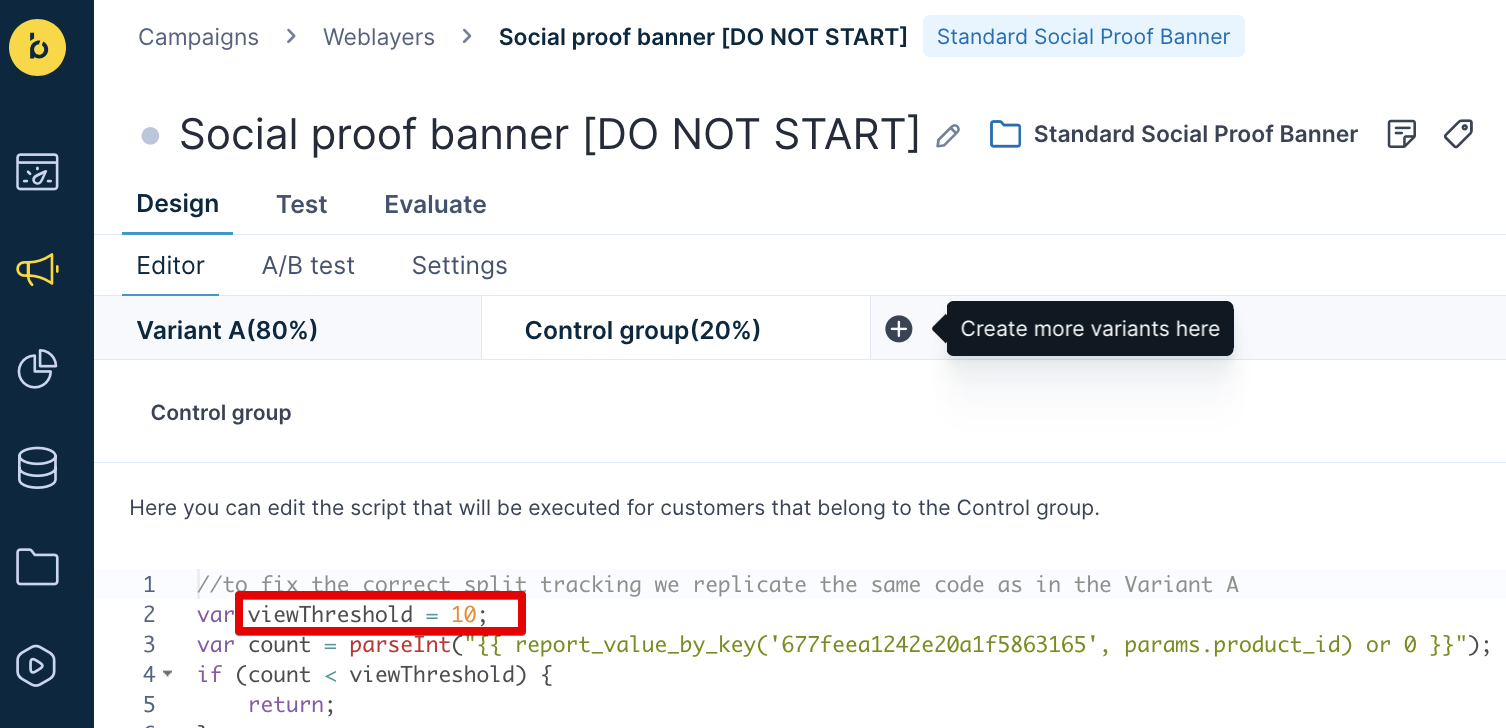This screenshot has width=1506, height=728.
Task: Click the grey status dot before title
Action: click(150, 135)
